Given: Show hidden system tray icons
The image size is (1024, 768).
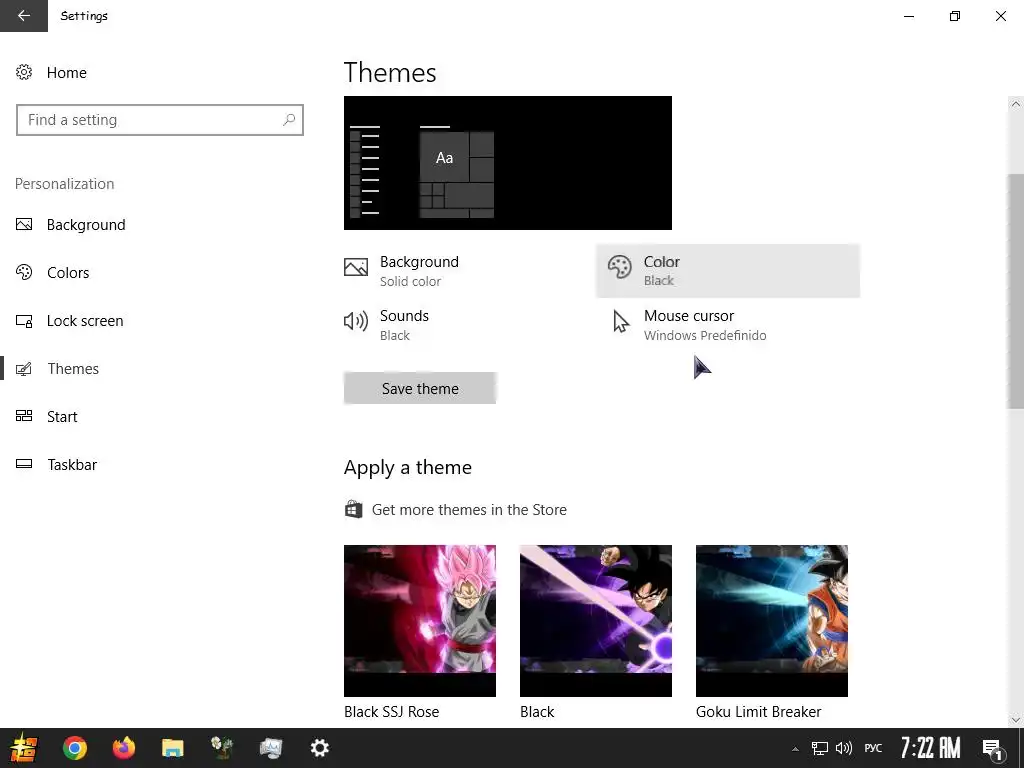Looking at the screenshot, I should click(795, 749).
